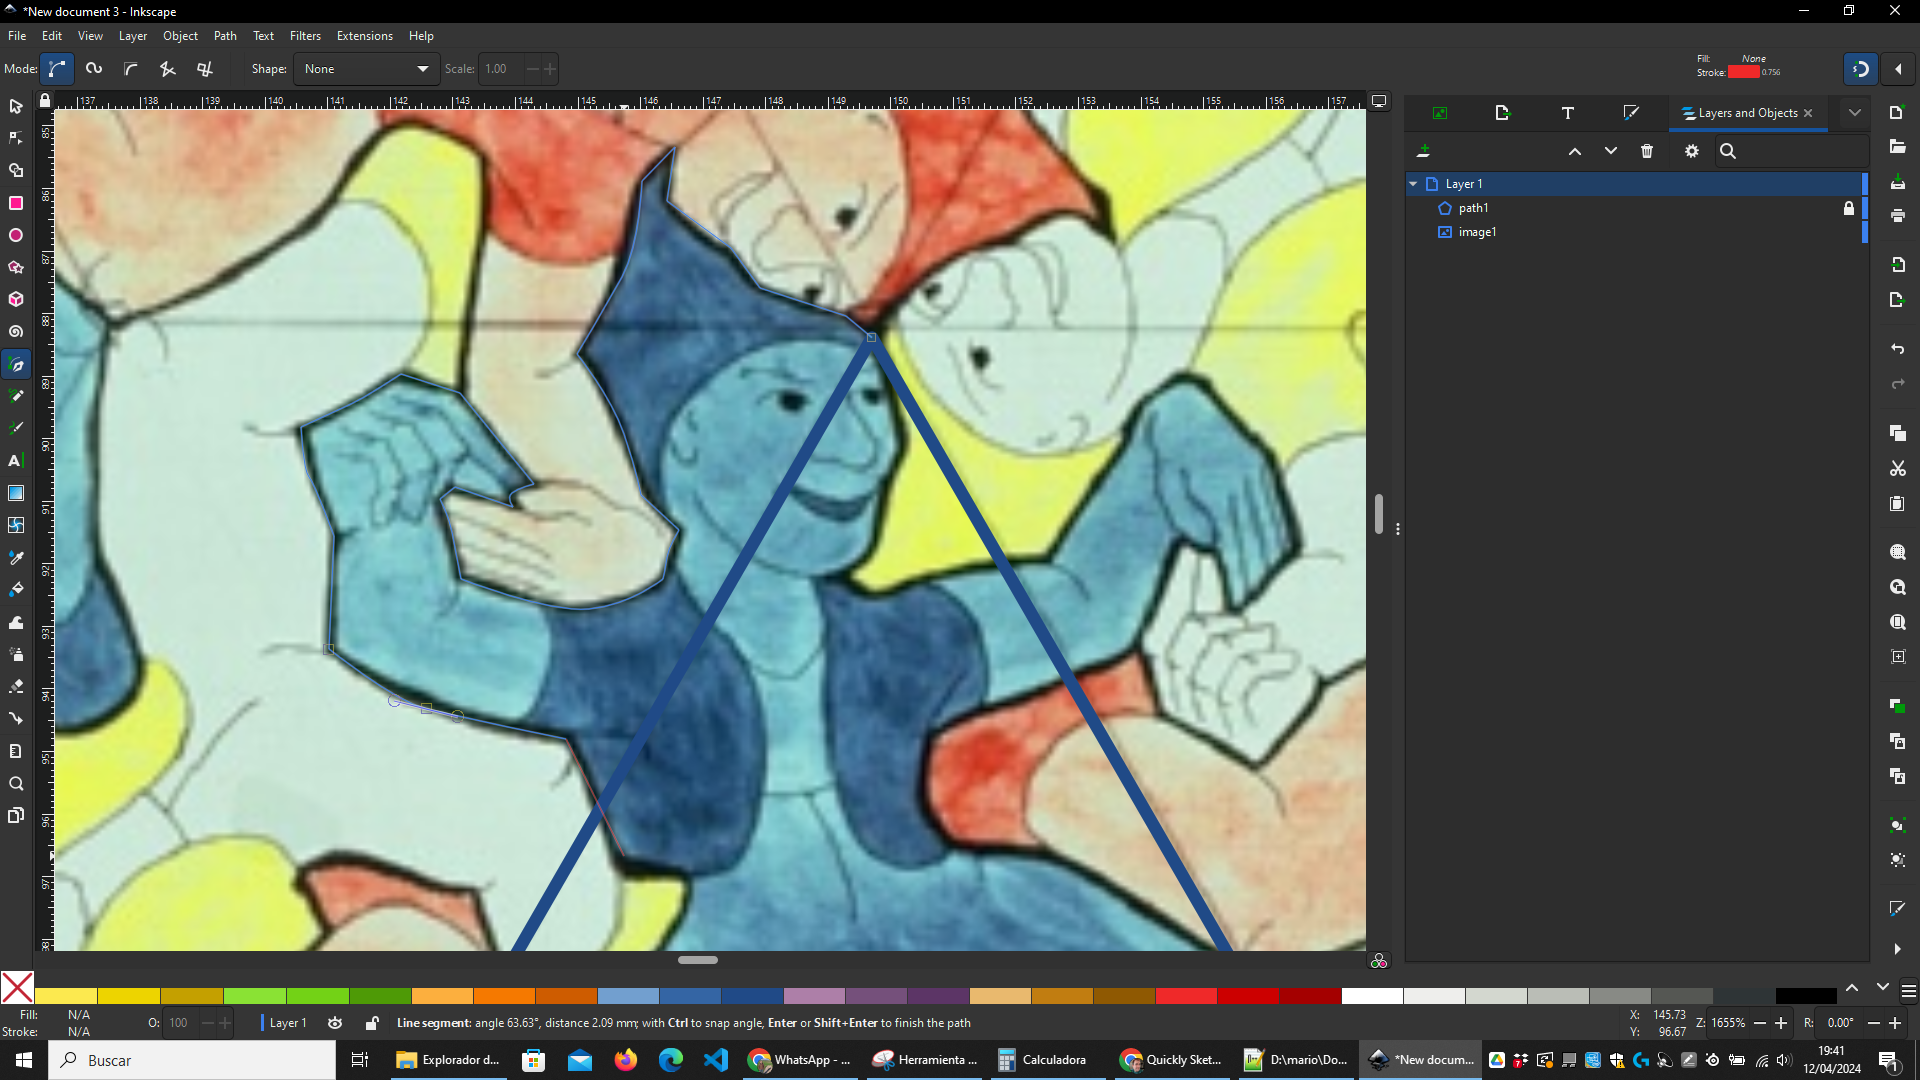This screenshot has width=1920, height=1080.
Task: Delete selected layer with trash icon
Action: (1647, 151)
